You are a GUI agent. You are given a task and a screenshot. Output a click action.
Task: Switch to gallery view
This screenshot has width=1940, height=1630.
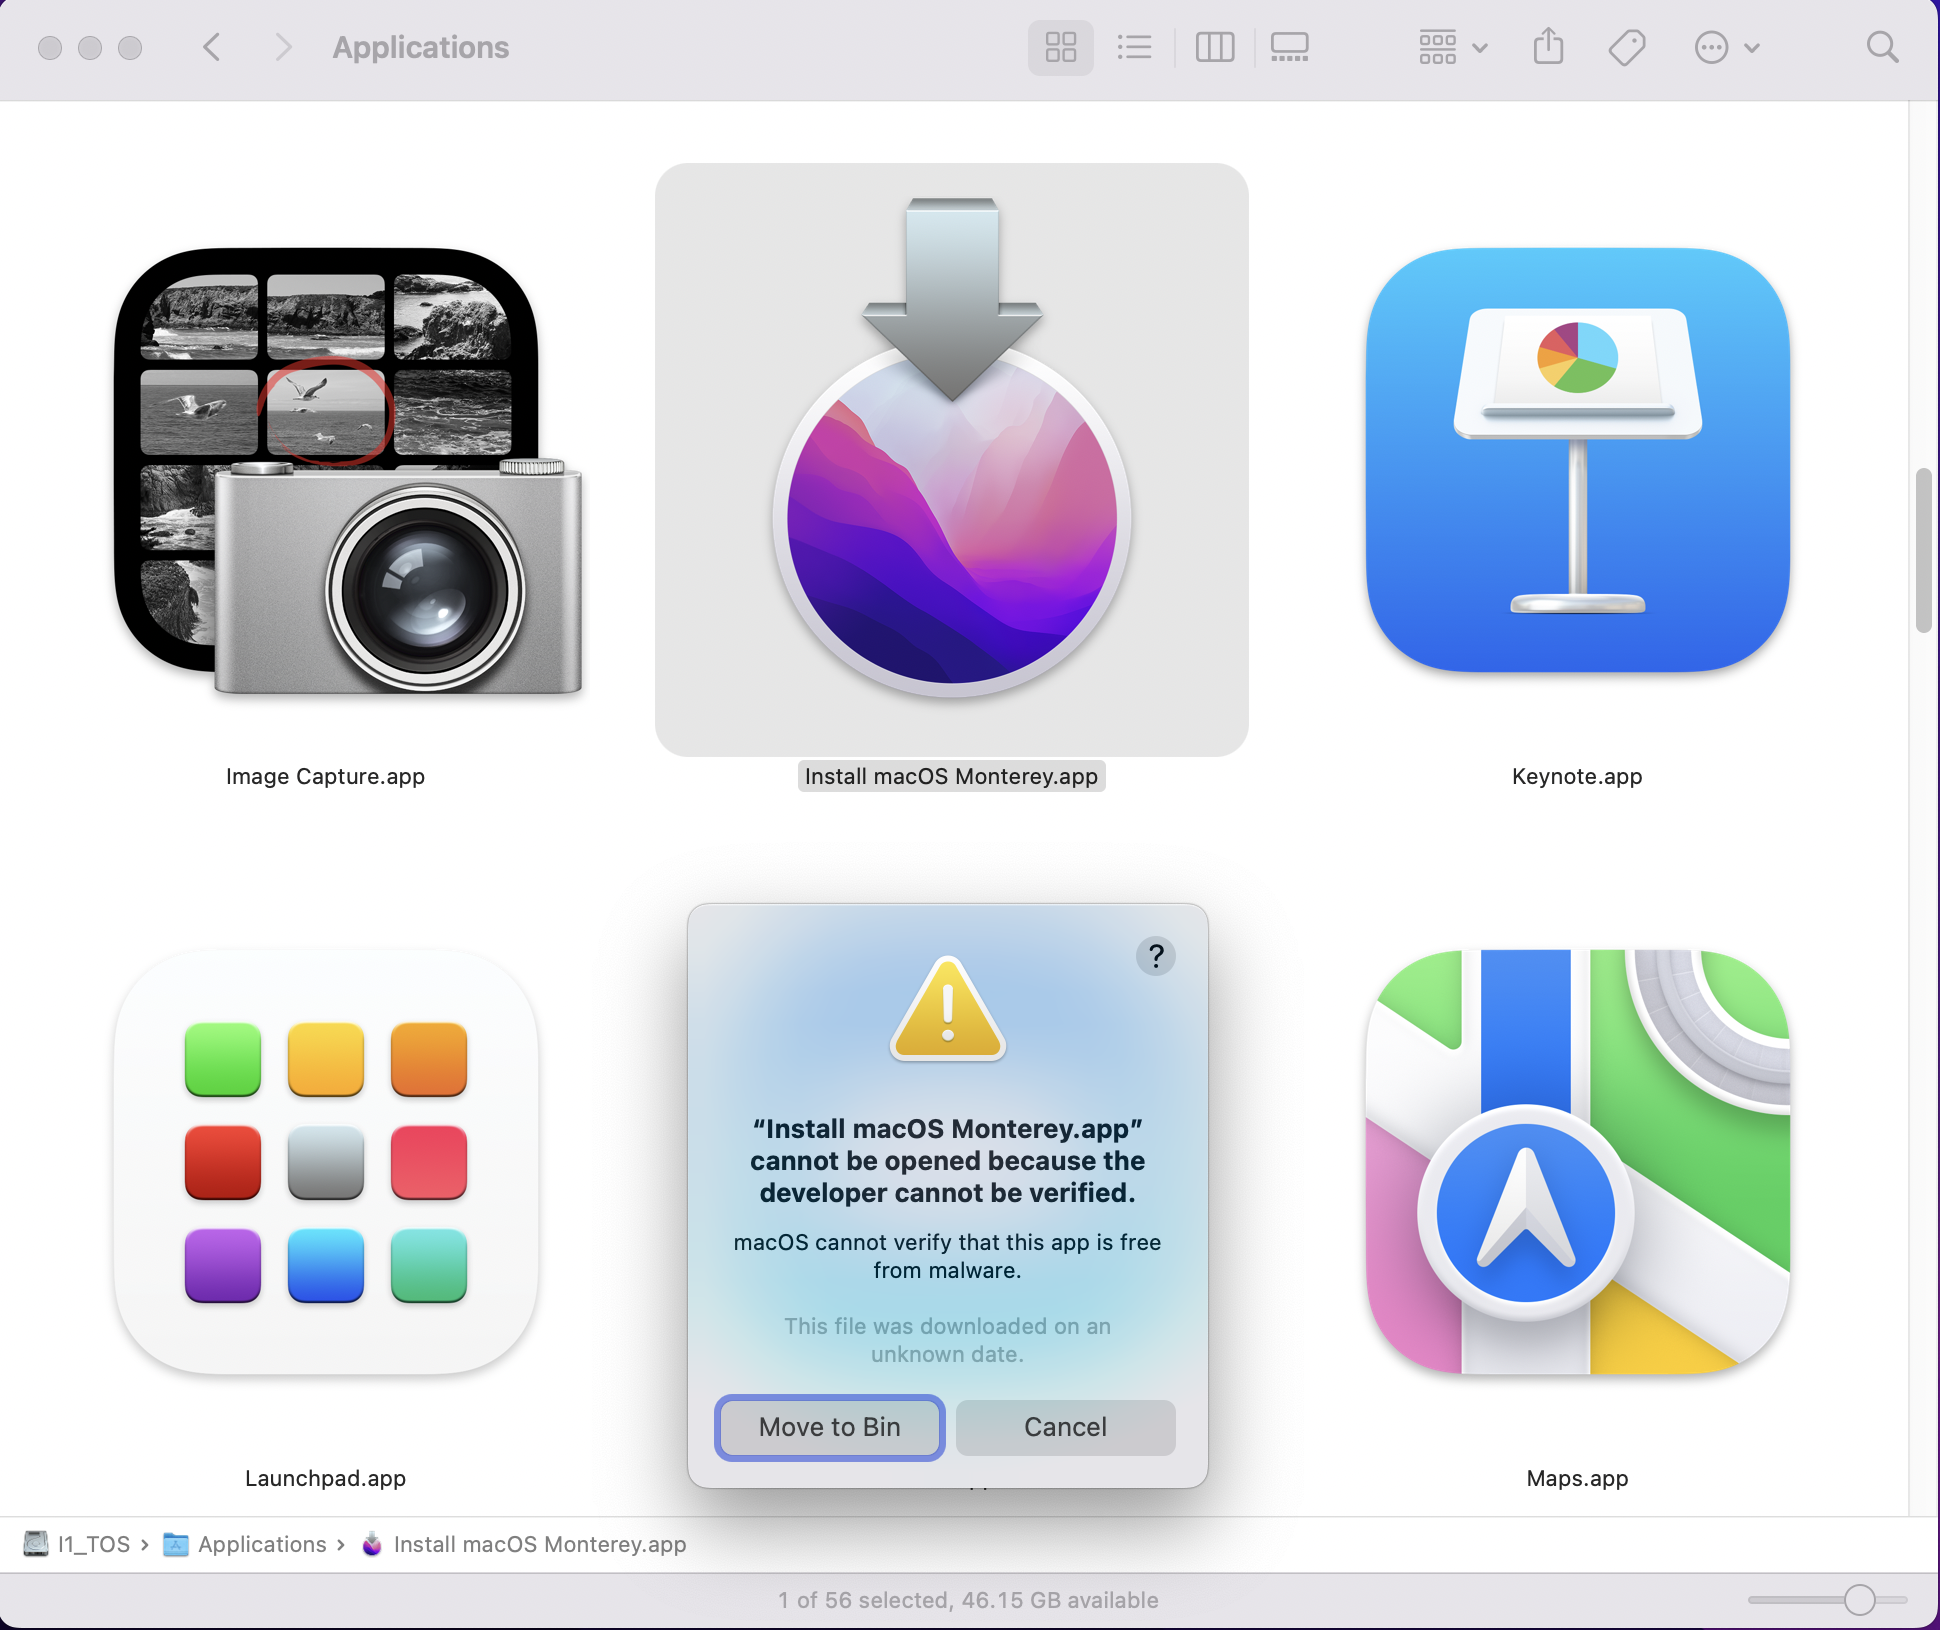[x=1289, y=47]
